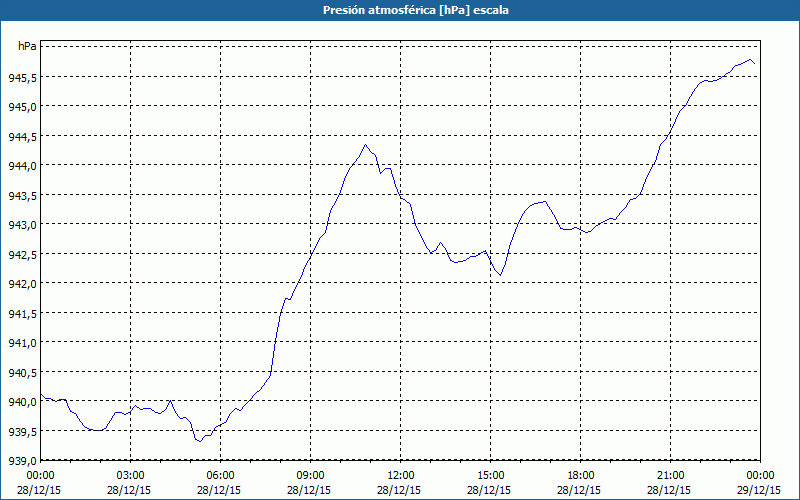This screenshot has height=500, width=800.
Task: Click the 18:00 time axis label
Action: point(581,476)
